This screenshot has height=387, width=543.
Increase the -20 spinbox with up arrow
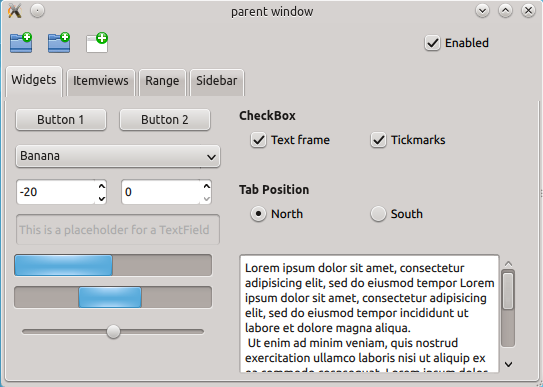pos(101,186)
